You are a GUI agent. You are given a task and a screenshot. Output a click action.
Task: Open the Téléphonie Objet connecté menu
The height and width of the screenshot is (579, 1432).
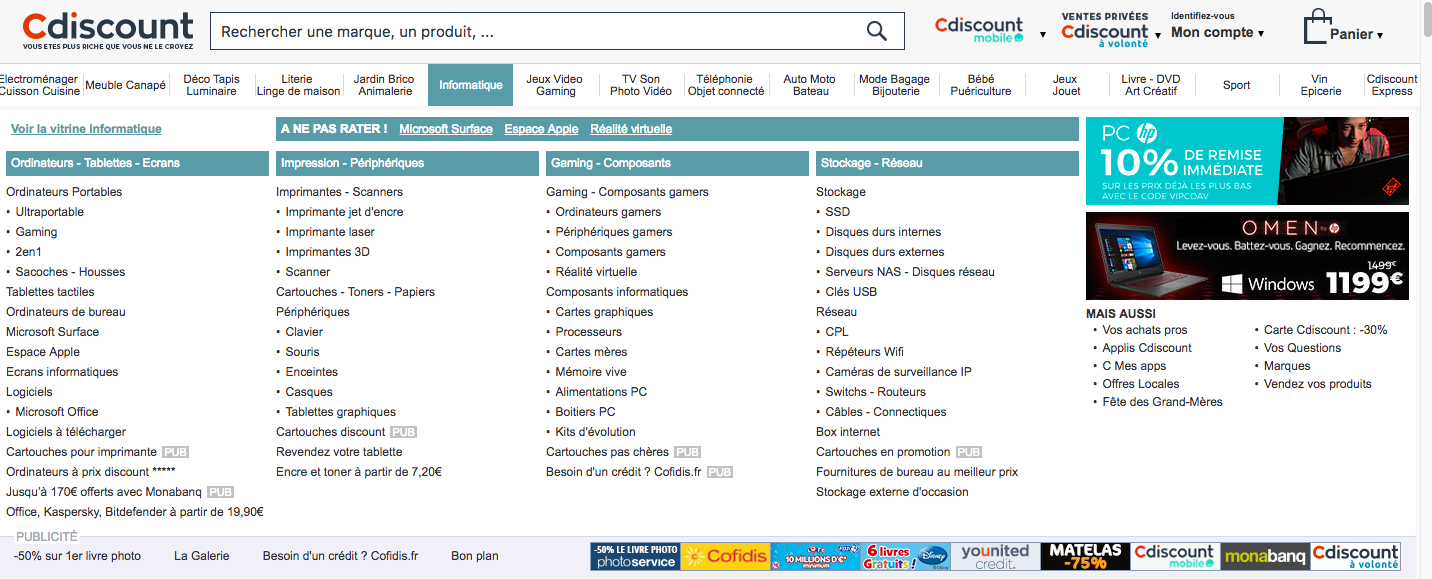(726, 85)
